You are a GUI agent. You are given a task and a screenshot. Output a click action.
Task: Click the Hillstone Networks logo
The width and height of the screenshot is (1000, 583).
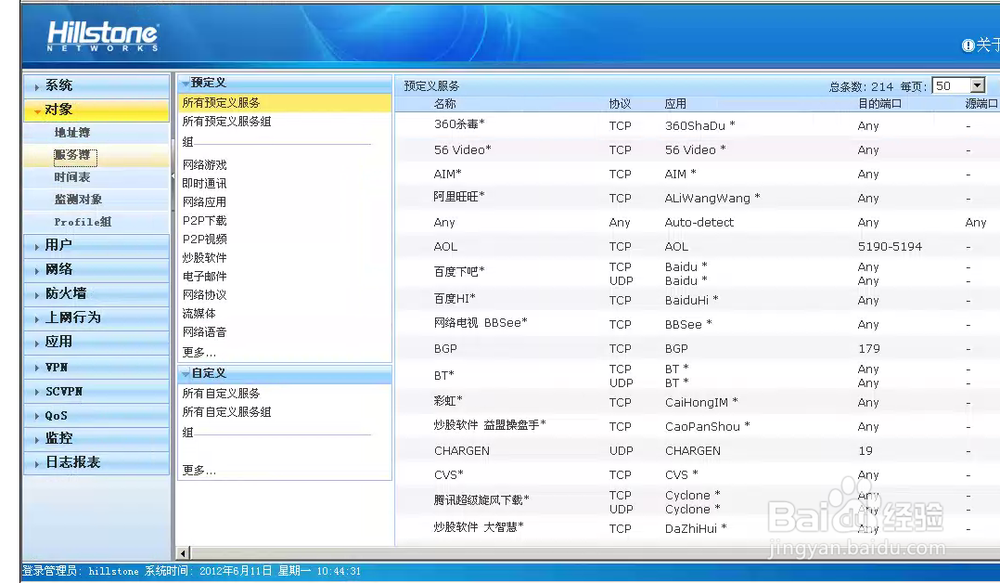103,36
